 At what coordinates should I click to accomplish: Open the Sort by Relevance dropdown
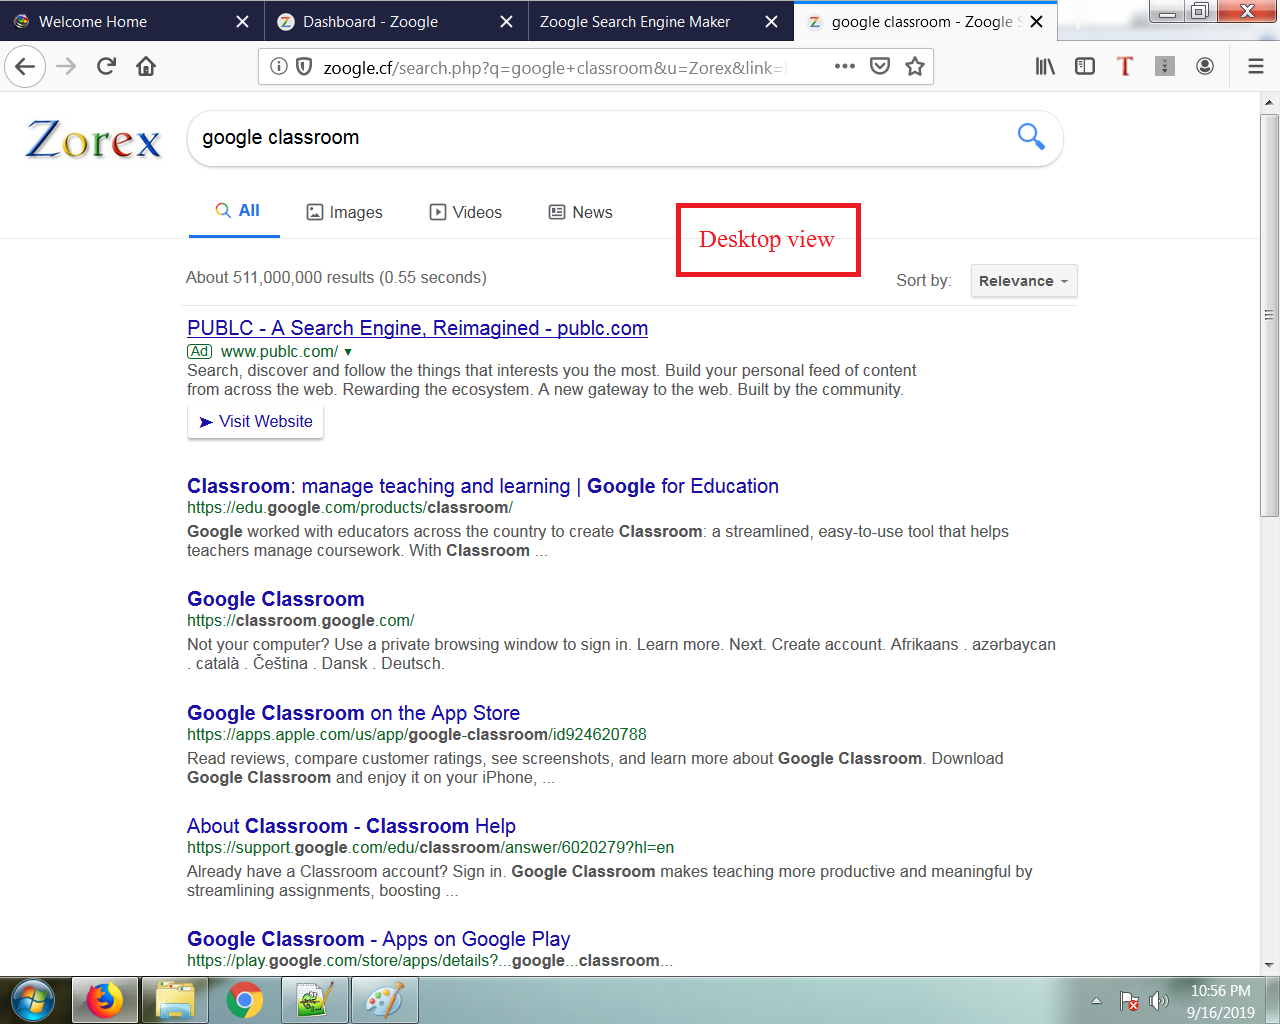point(1024,281)
